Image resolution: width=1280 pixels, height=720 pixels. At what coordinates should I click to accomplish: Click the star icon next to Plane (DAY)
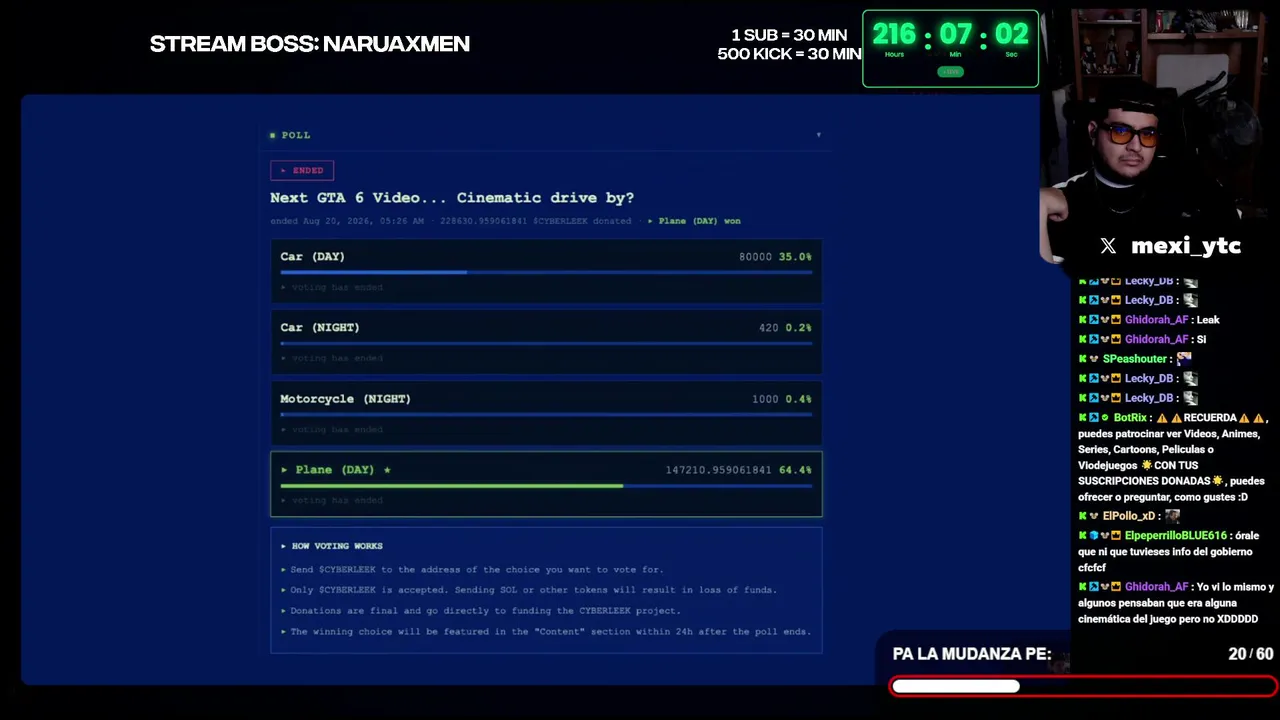[387, 469]
